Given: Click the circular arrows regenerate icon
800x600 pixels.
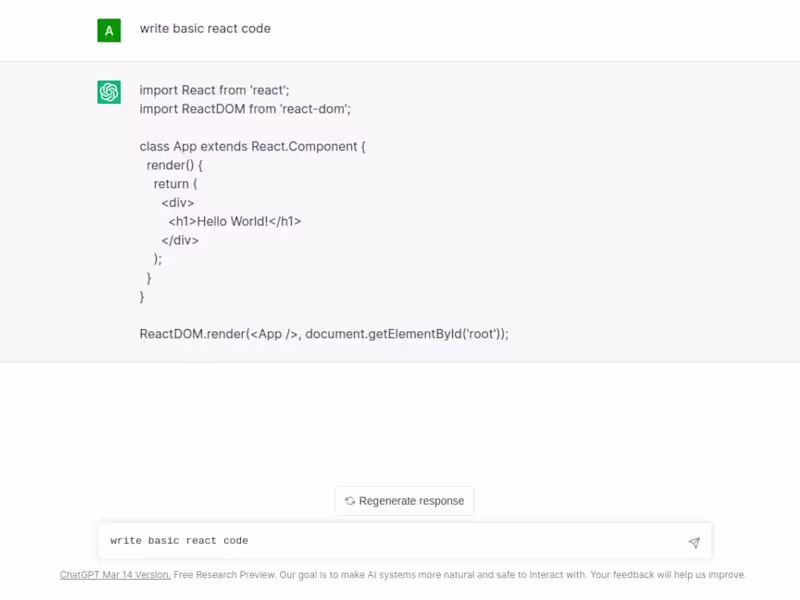Looking at the screenshot, I should [x=350, y=501].
